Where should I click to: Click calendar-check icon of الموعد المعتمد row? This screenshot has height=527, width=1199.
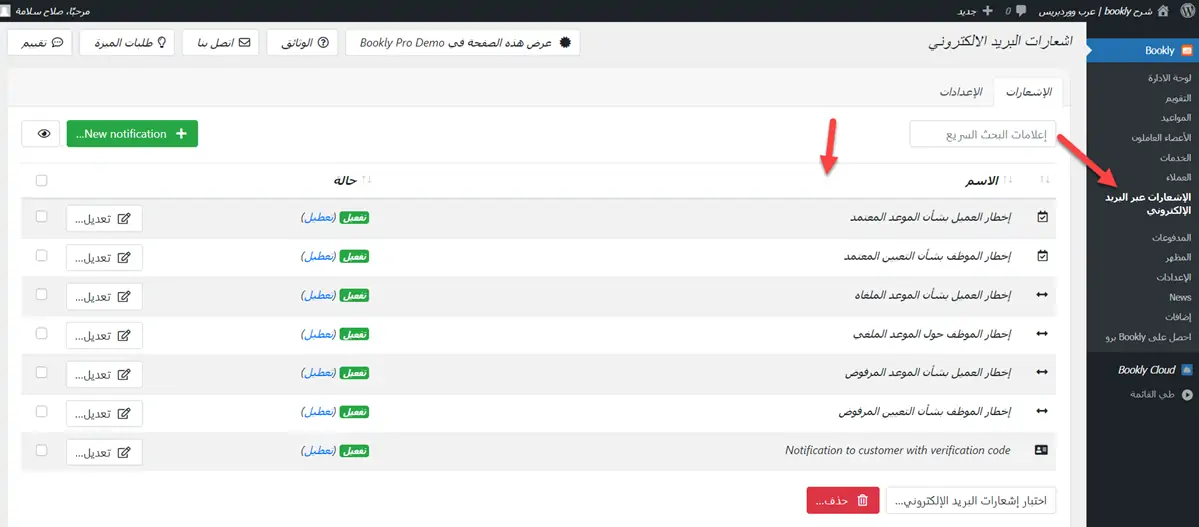(1041, 217)
